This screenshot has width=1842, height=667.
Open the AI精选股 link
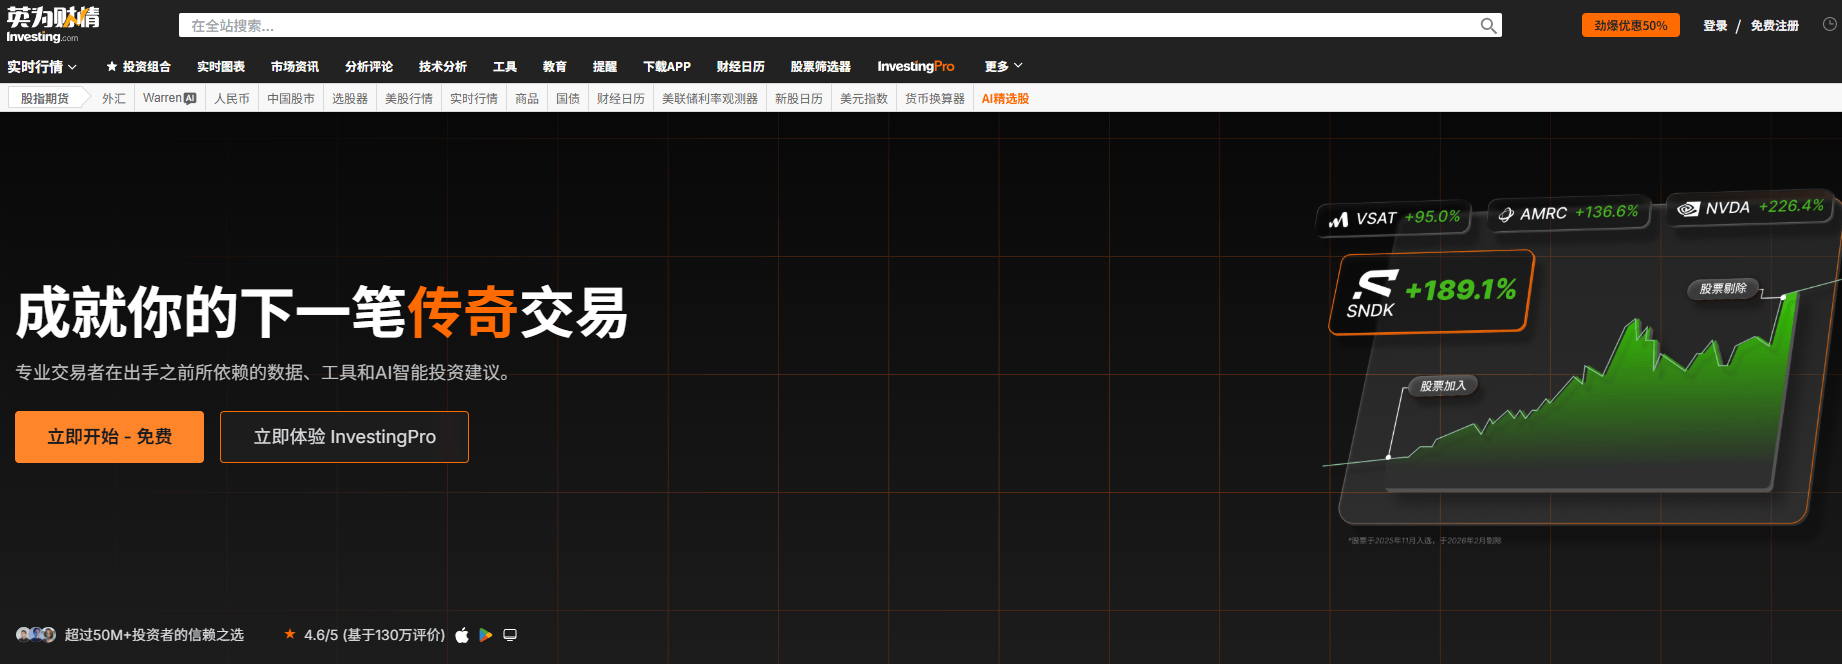click(1005, 98)
